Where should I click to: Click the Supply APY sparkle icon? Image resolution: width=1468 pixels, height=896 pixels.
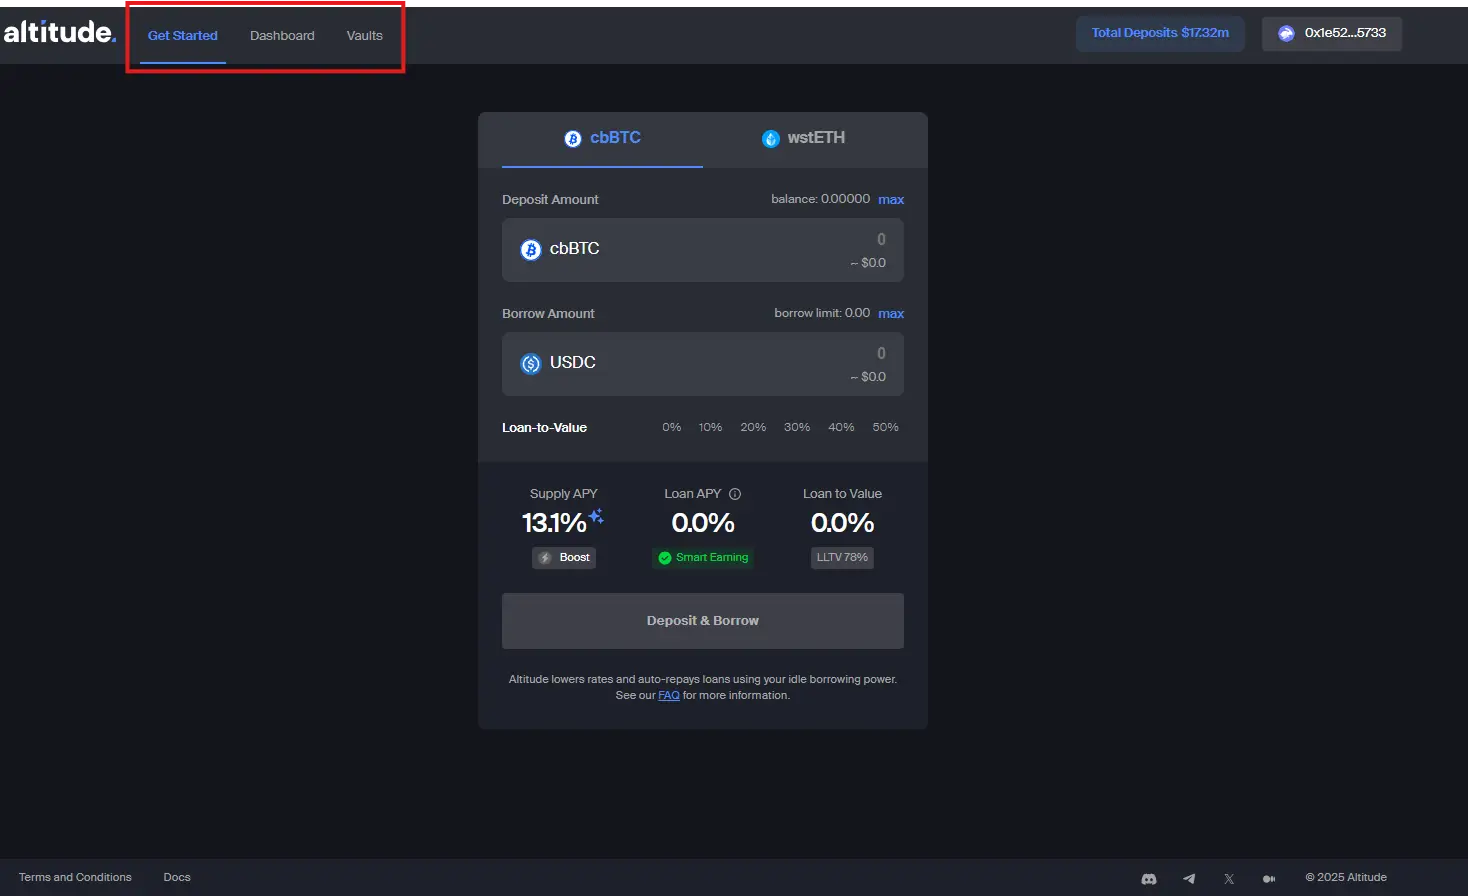596,516
